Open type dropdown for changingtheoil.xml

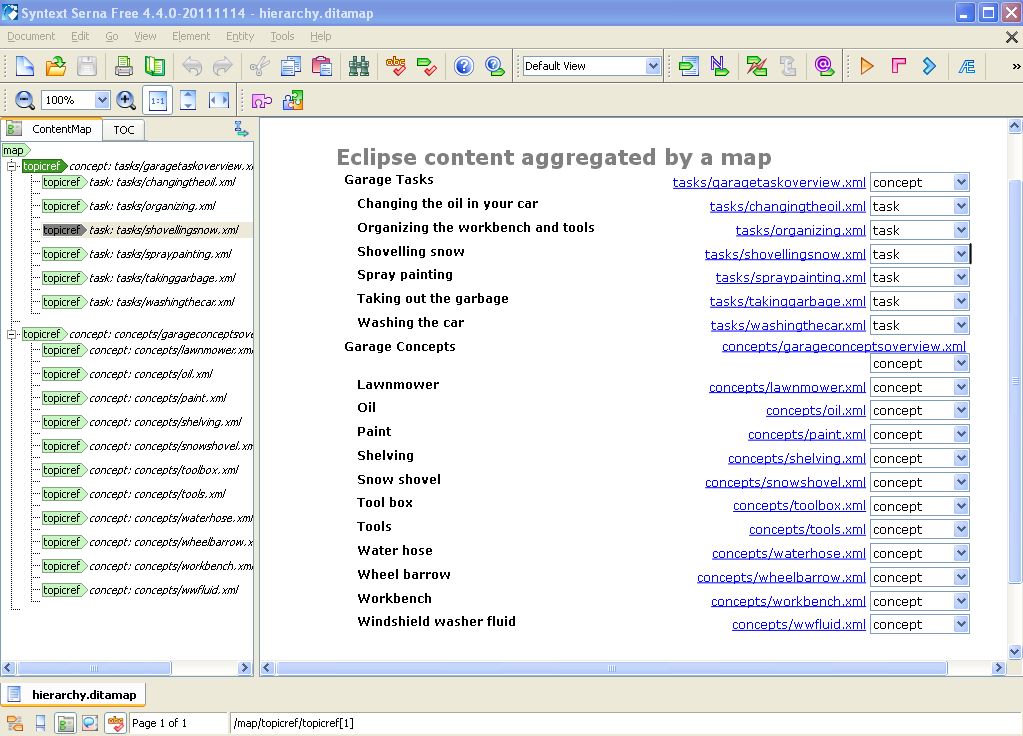click(x=960, y=206)
